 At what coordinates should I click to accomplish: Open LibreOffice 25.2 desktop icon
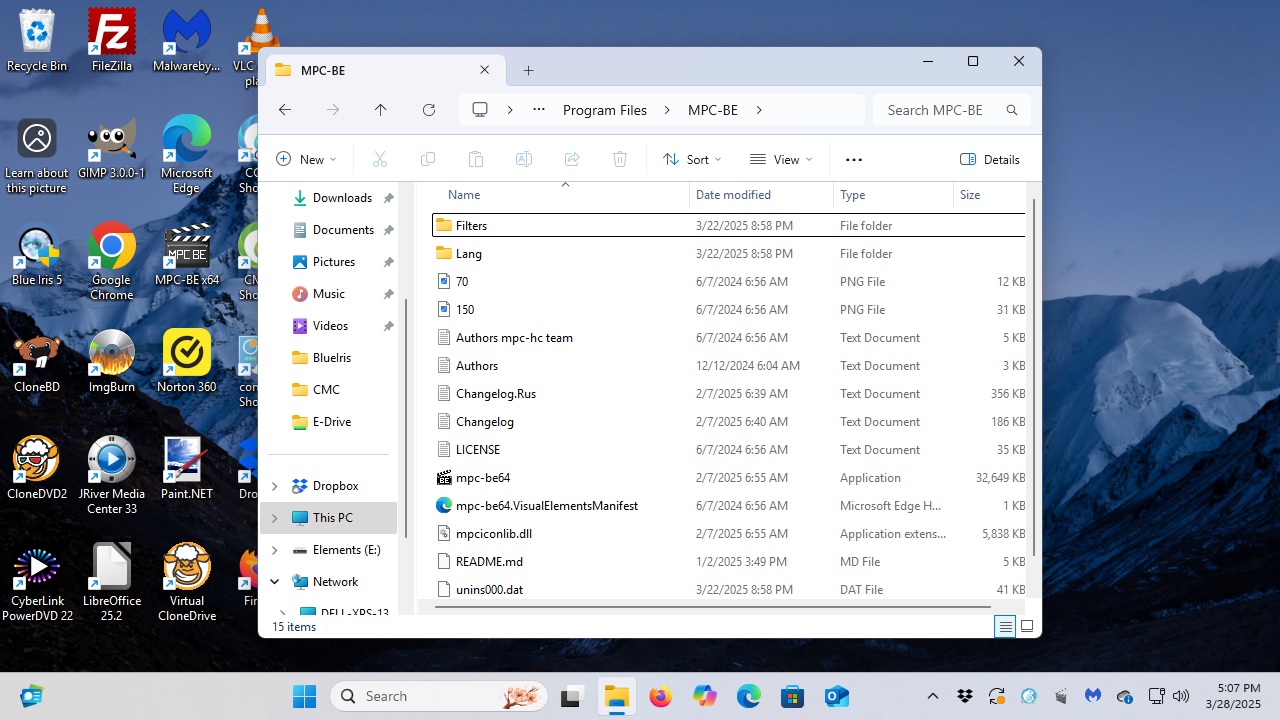(112, 583)
